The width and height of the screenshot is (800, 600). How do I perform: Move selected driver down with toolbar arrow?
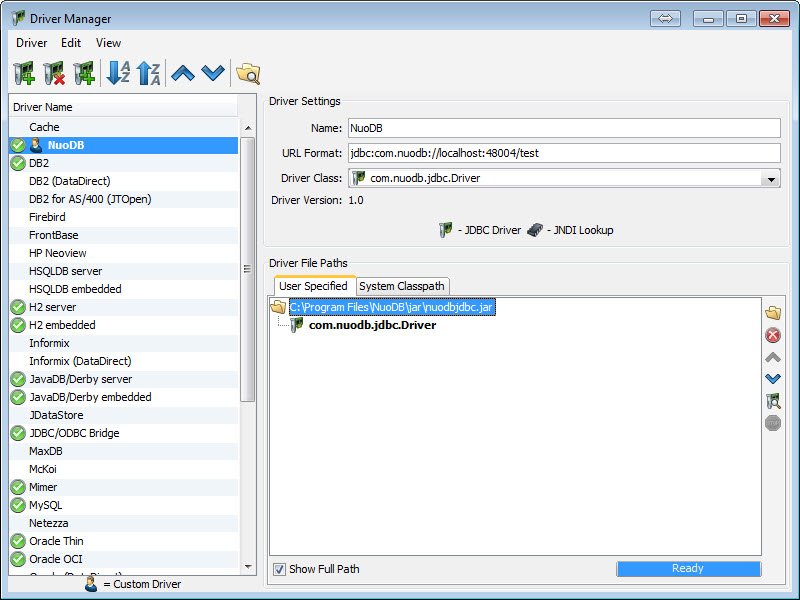[x=213, y=73]
